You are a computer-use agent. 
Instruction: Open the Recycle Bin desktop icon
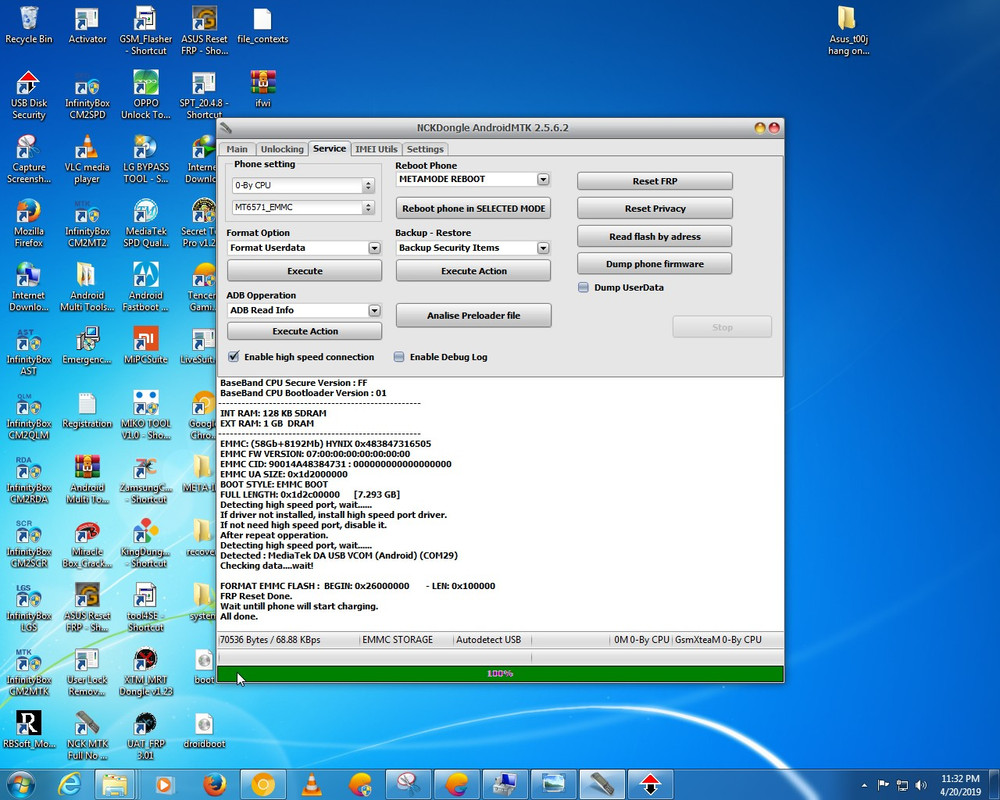pyautogui.click(x=29, y=26)
